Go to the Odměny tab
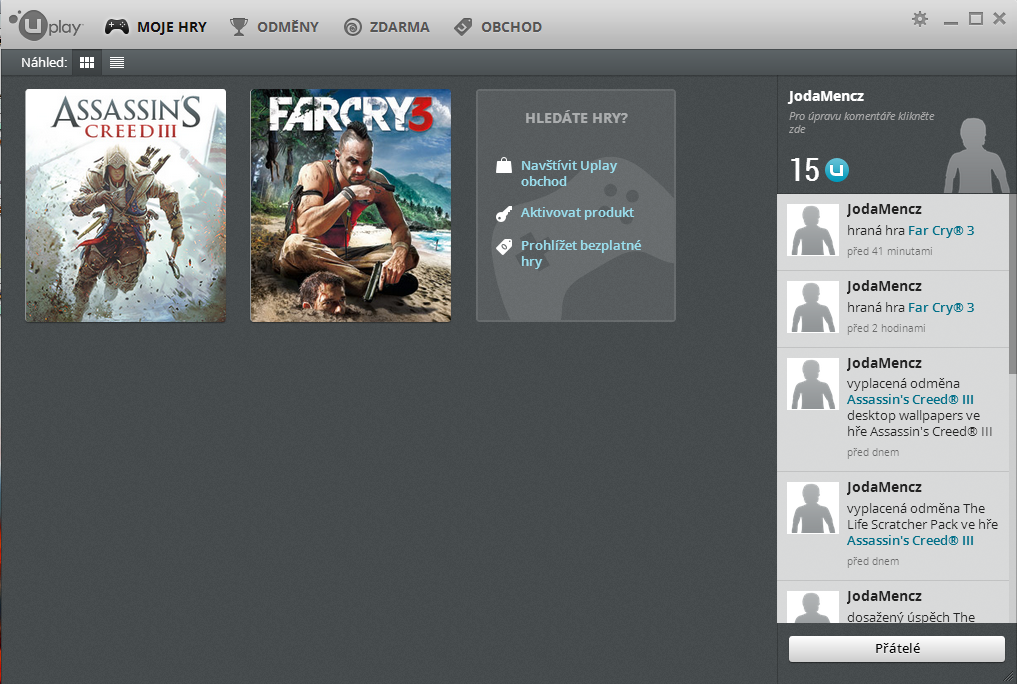Screen dimensions: 1017x684 [x=274, y=27]
